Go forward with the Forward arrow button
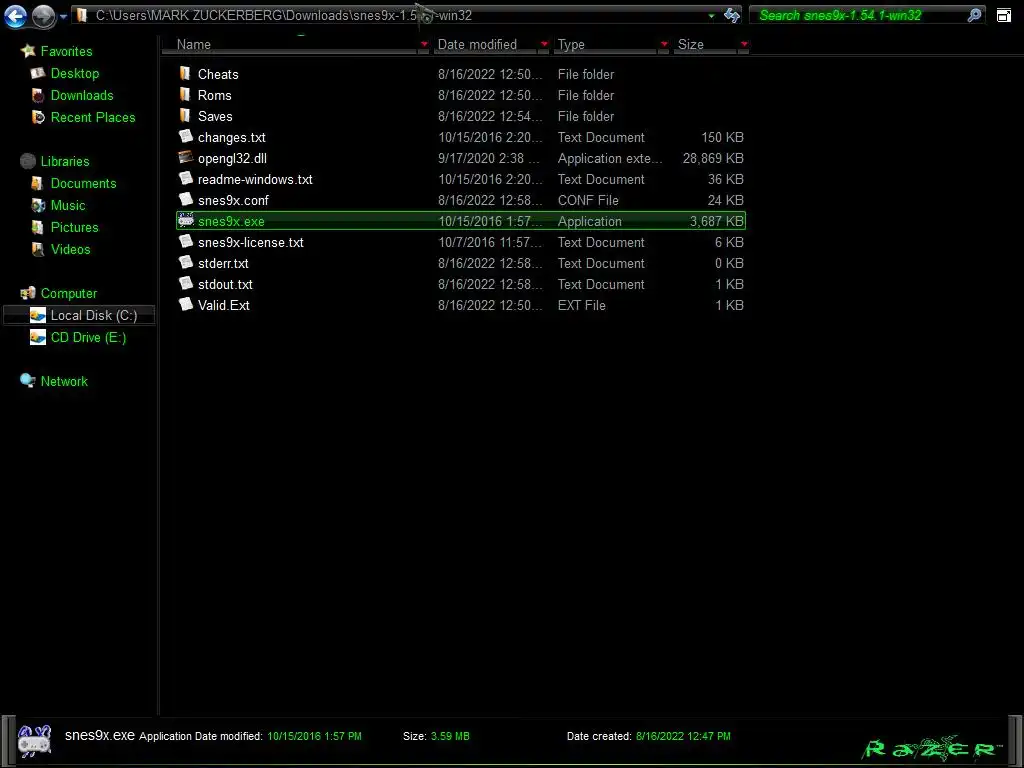The height and width of the screenshot is (768, 1024). [43, 16]
